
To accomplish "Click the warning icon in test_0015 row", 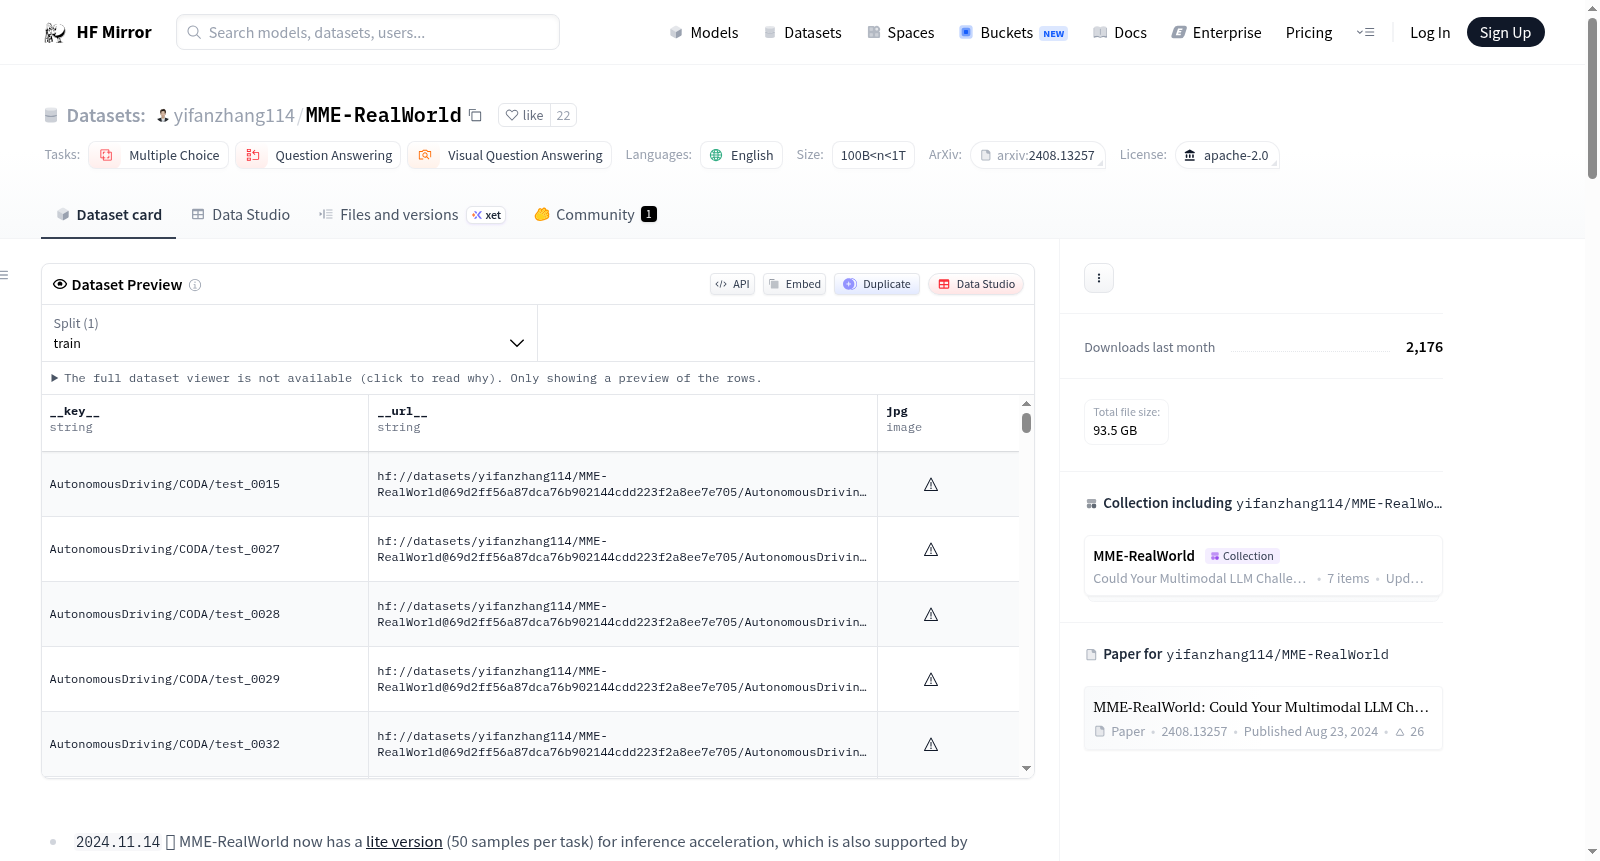I will point(931,485).
